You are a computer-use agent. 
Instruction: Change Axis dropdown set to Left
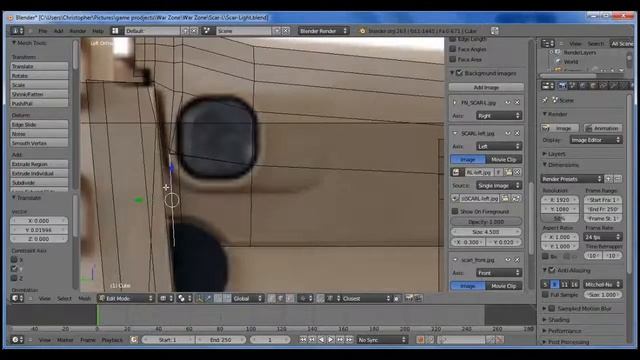[499, 146]
